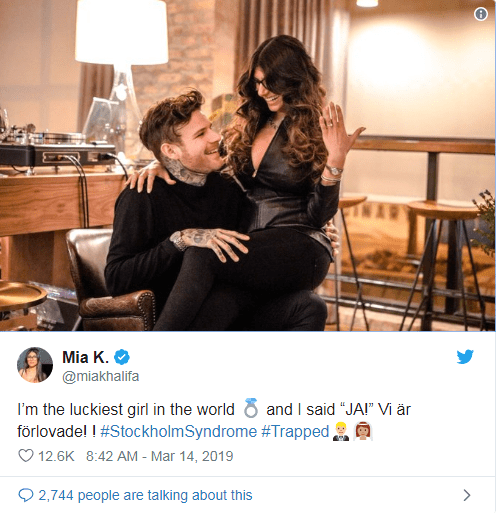The image size is (497, 513).
Task: Click the blue verified badge
Action: tap(122, 357)
